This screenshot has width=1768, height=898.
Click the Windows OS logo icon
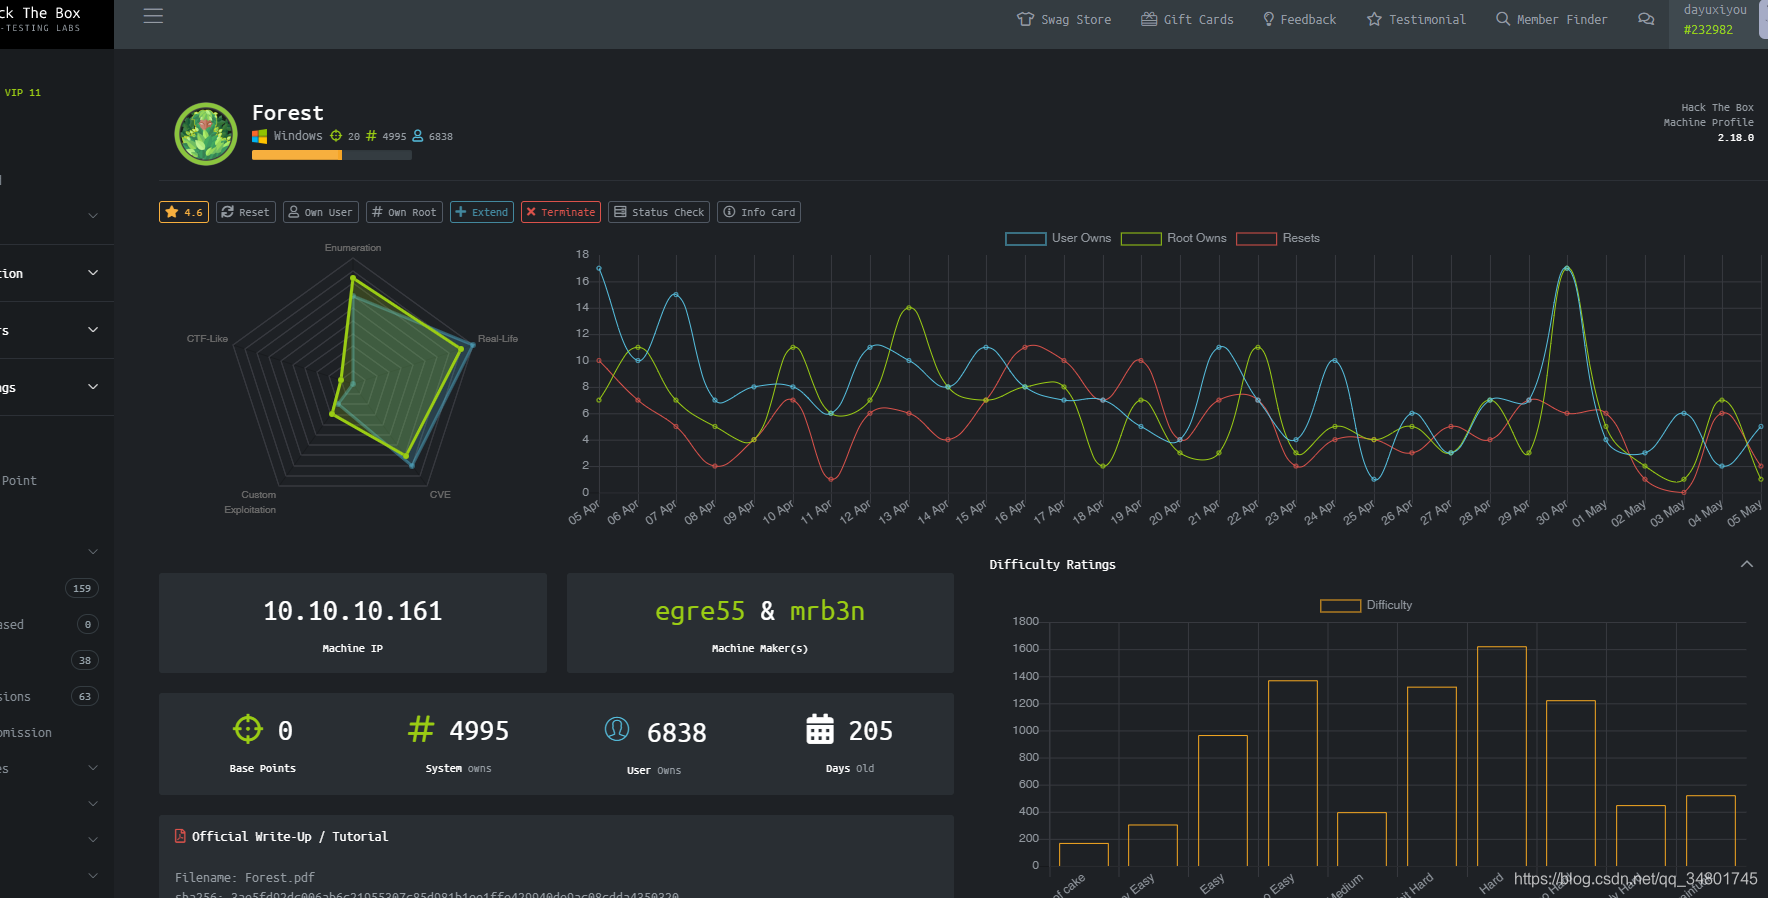[259, 136]
